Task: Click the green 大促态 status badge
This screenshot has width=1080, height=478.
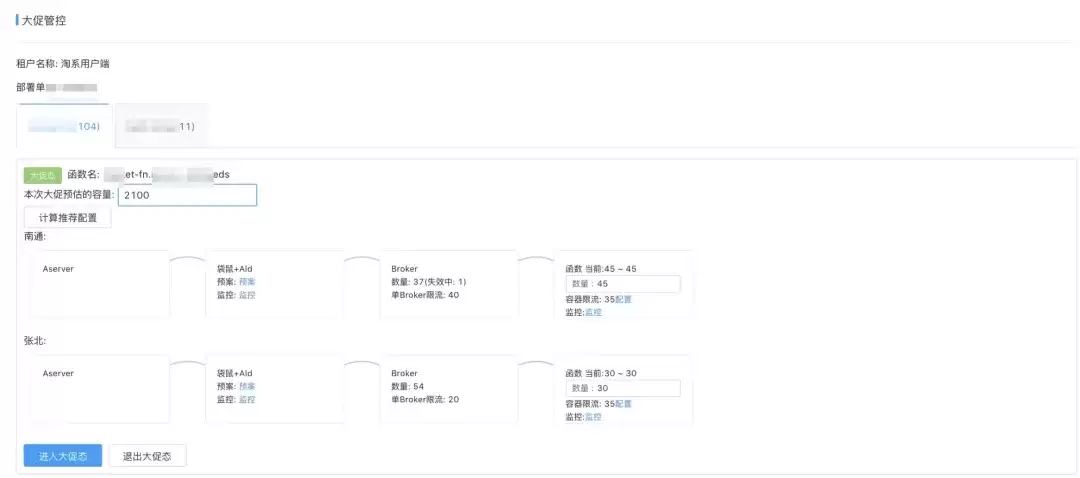Action: tap(43, 175)
